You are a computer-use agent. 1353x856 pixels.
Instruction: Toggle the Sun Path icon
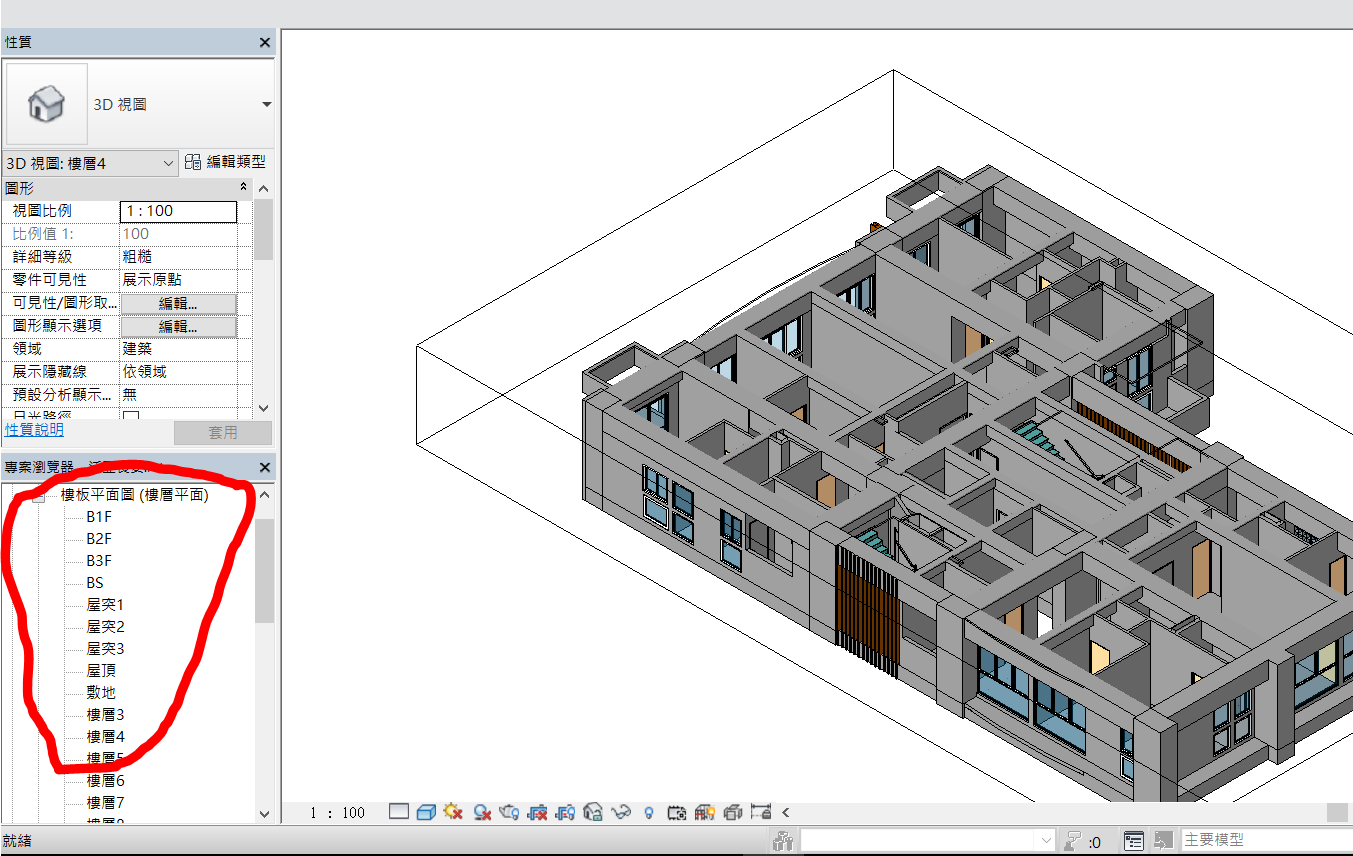pos(454,812)
